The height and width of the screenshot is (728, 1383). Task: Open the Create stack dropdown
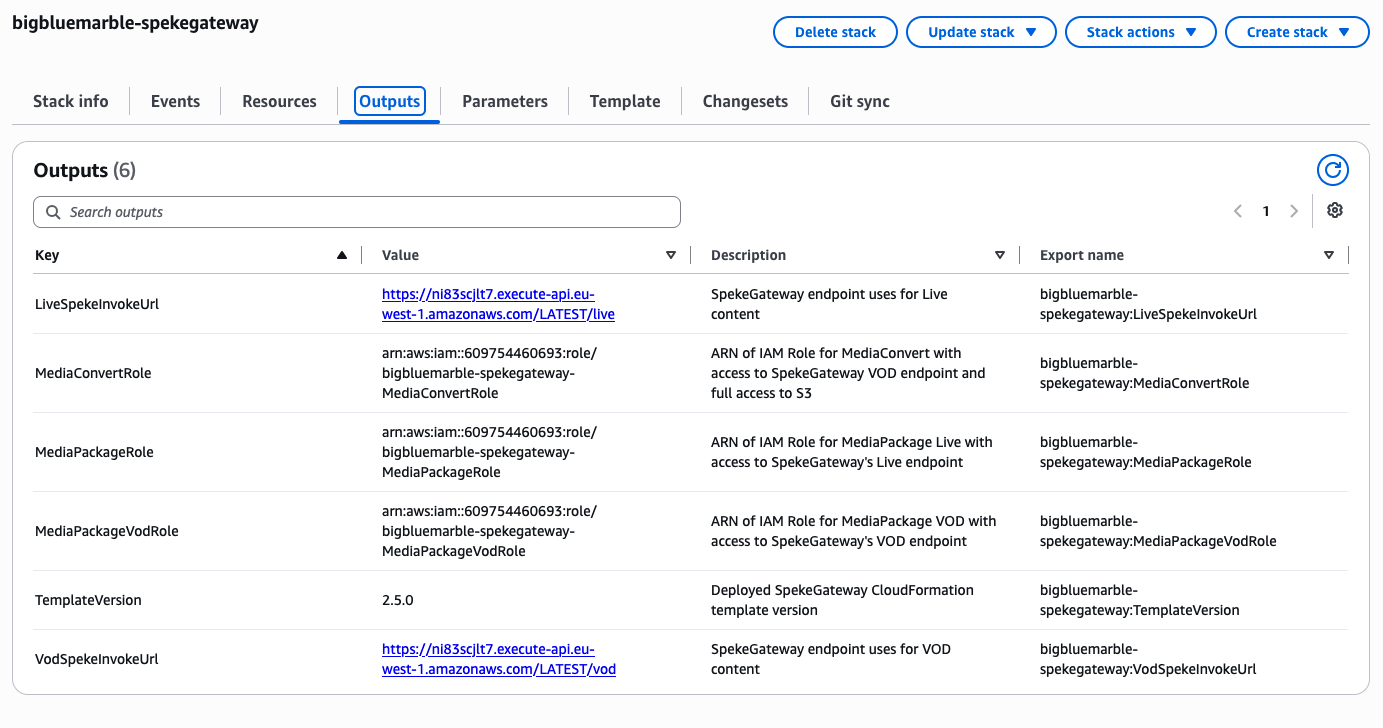(x=1297, y=32)
